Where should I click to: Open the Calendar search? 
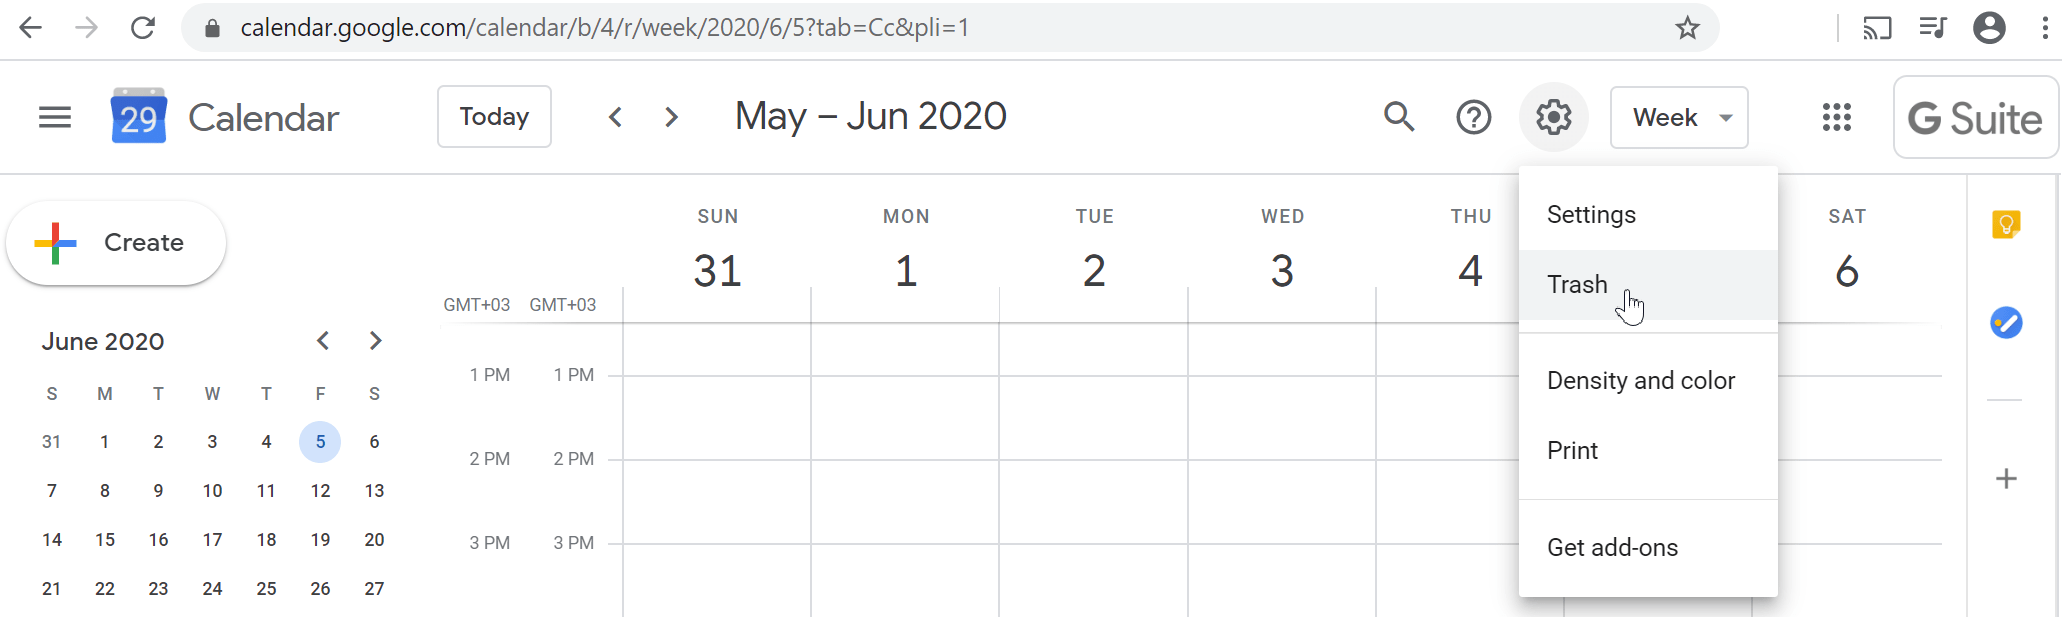[1399, 117]
